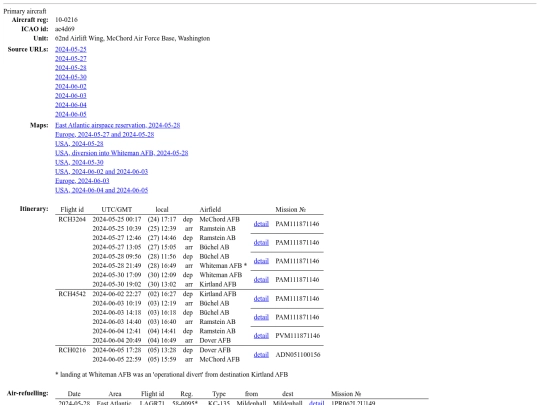The height and width of the screenshot is (405, 540).
Task: Click the Airfield column header
Action: click(x=210, y=209)
